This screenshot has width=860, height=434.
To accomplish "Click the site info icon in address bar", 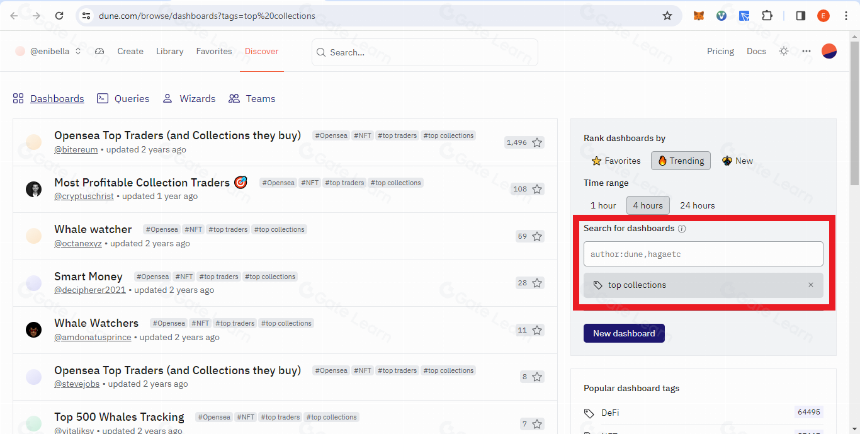I will [86, 16].
